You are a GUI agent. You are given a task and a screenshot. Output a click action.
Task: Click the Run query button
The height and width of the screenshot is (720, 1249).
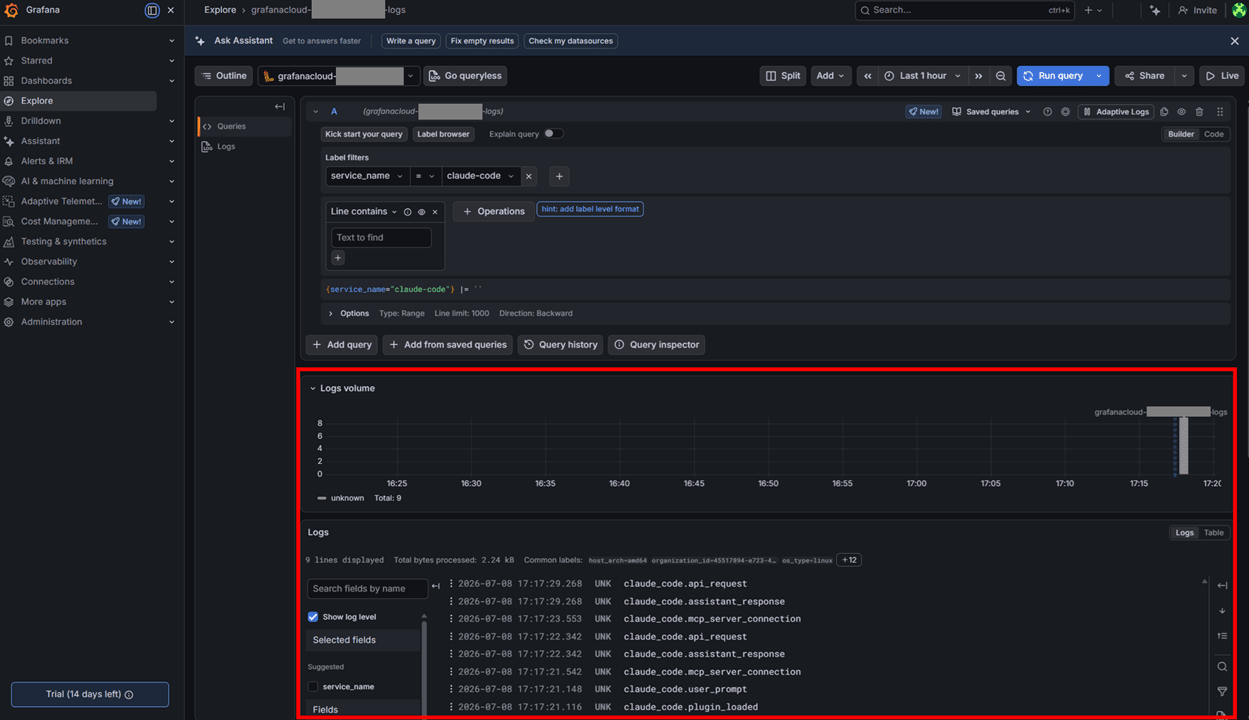1053,76
